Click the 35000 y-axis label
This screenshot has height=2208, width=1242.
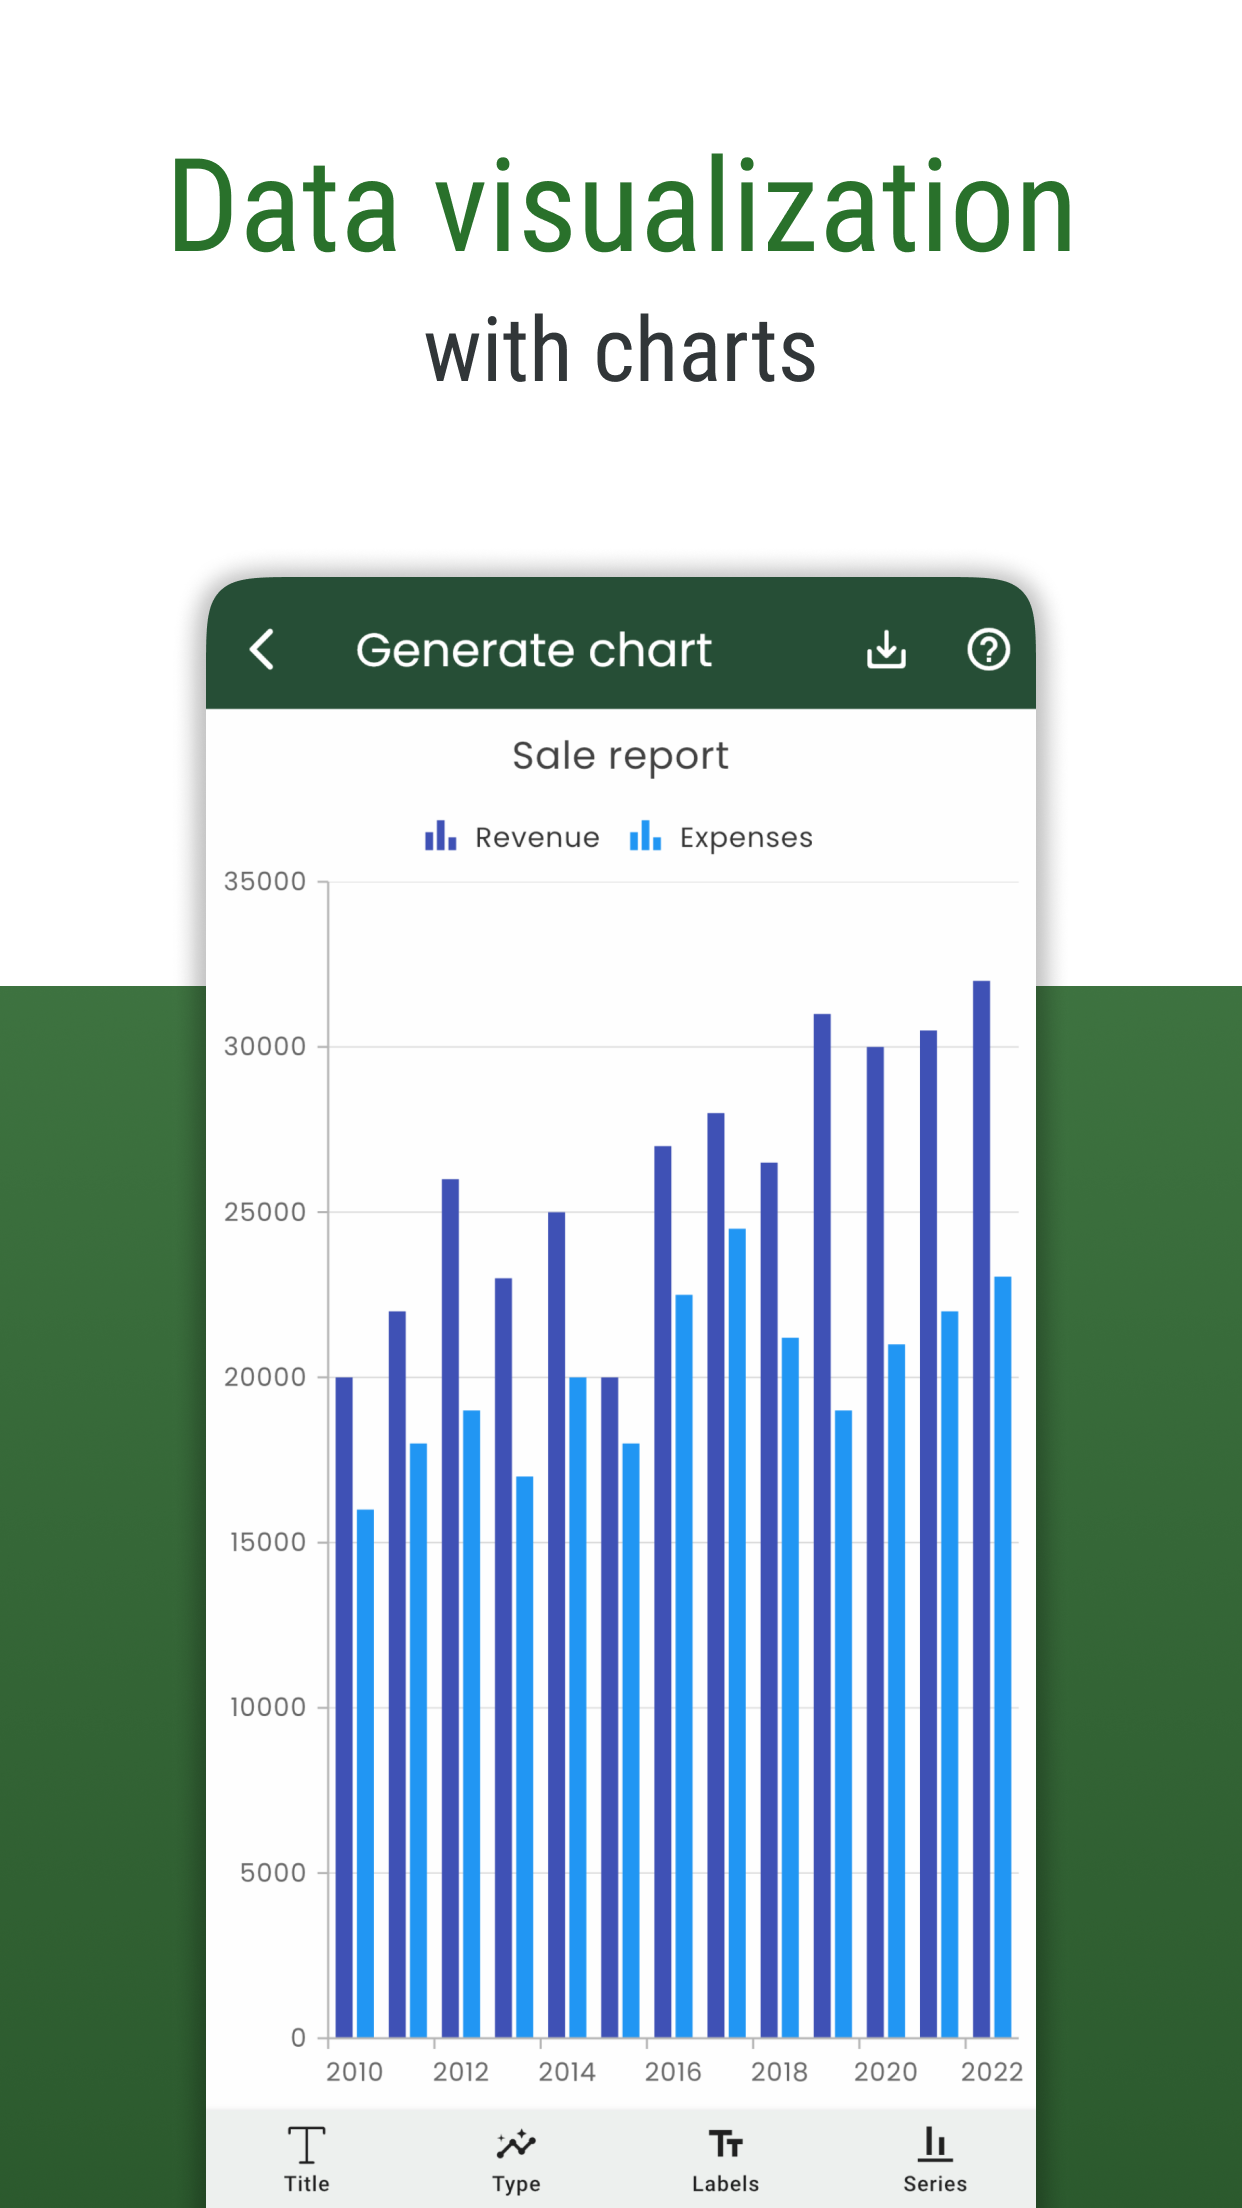[265, 882]
